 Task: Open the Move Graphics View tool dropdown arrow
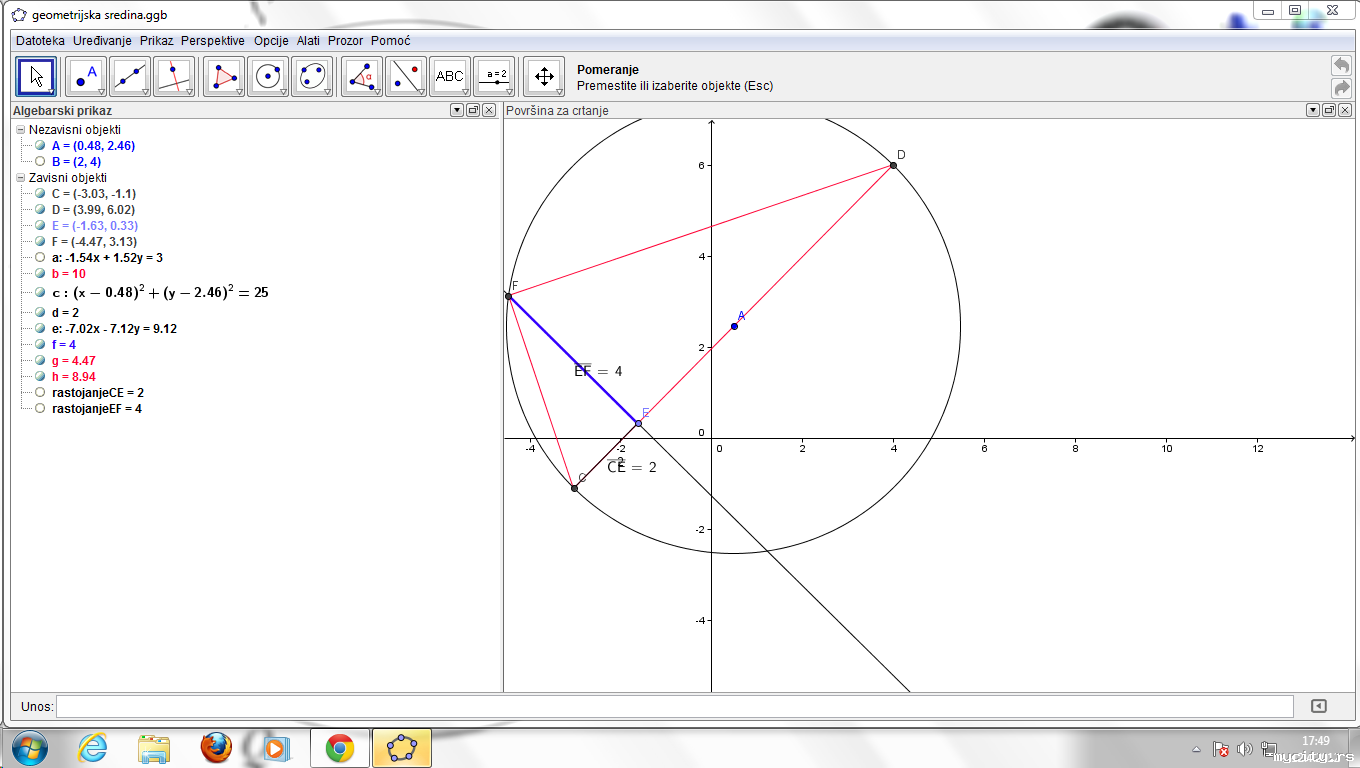pyautogui.click(x=560, y=92)
